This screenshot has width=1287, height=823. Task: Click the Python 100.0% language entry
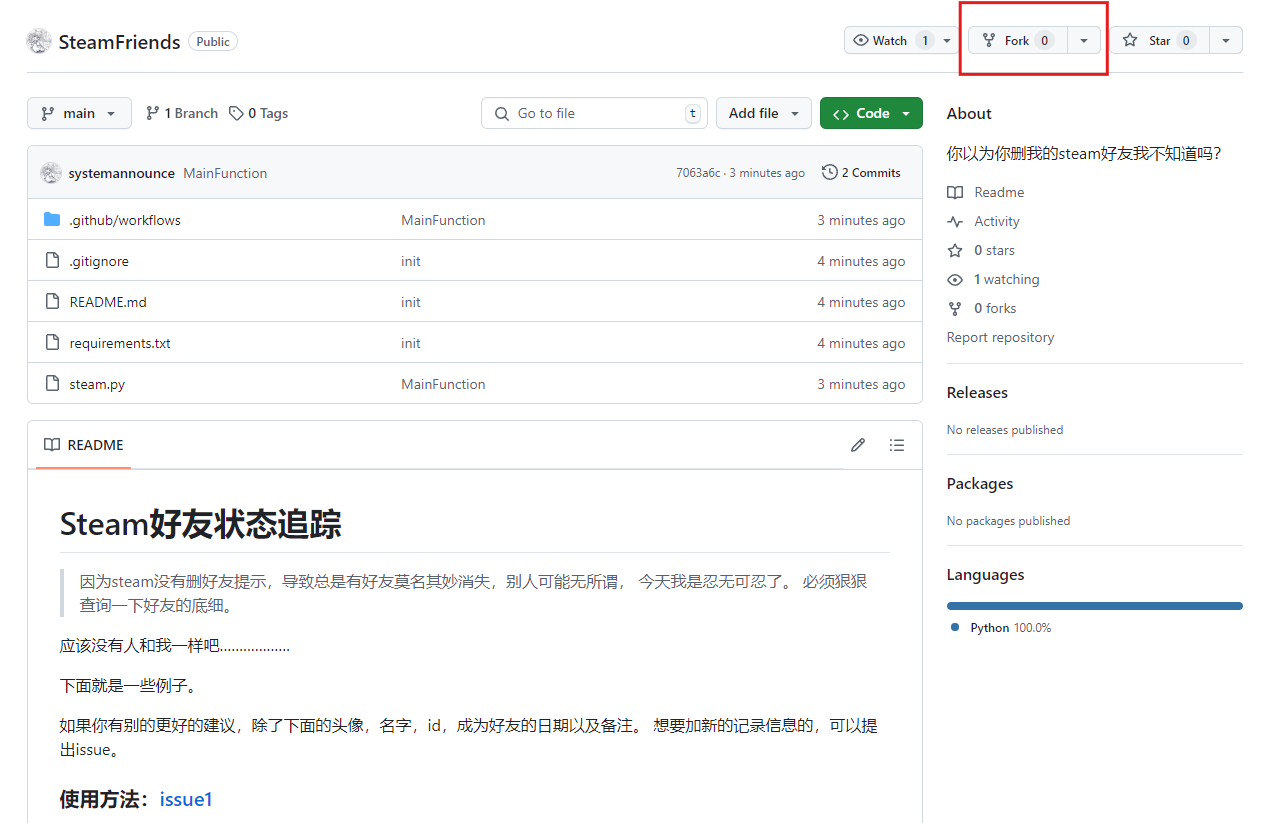coord(1001,628)
